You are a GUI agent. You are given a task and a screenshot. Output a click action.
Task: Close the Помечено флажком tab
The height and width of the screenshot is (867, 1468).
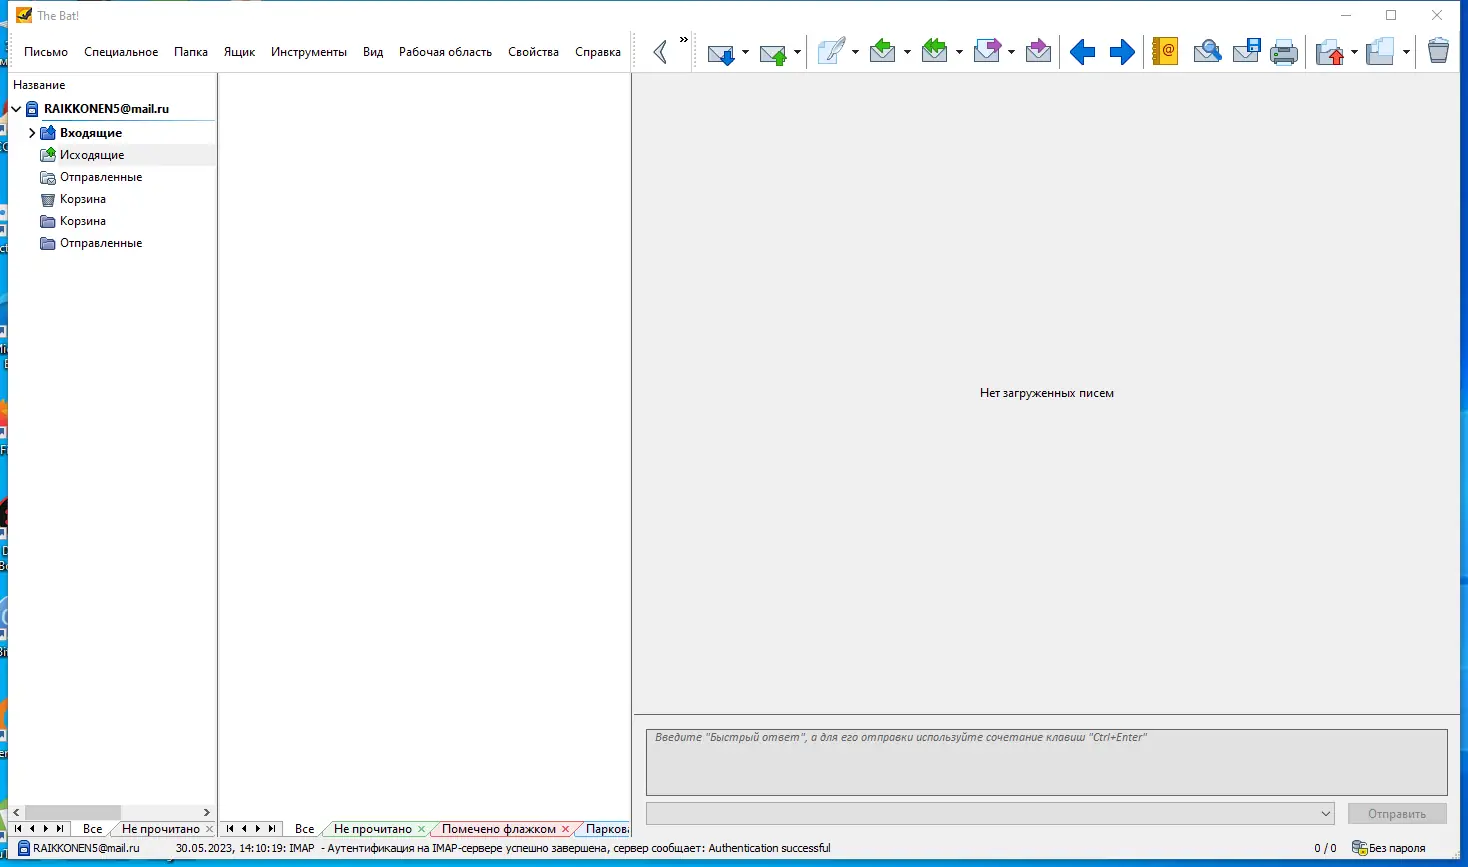[566, 829]
